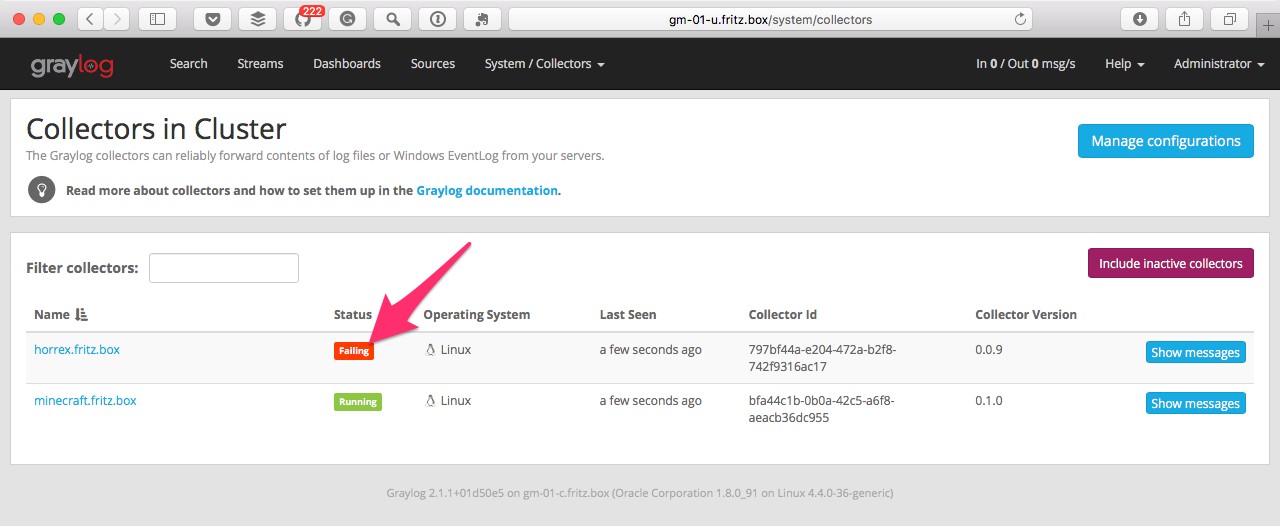Click the Graylog logo
This screenshot has width=1280, height=526.
(x=72, y=65)
